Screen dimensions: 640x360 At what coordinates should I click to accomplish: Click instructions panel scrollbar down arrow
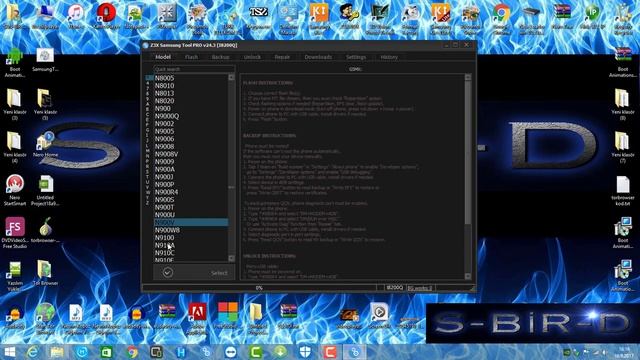[468, 276]
